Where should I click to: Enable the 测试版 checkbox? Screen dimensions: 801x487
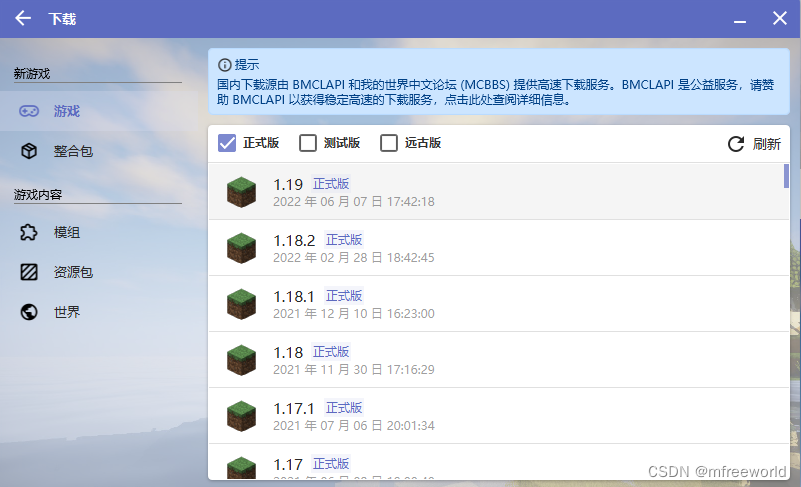(x=308, y=143)
